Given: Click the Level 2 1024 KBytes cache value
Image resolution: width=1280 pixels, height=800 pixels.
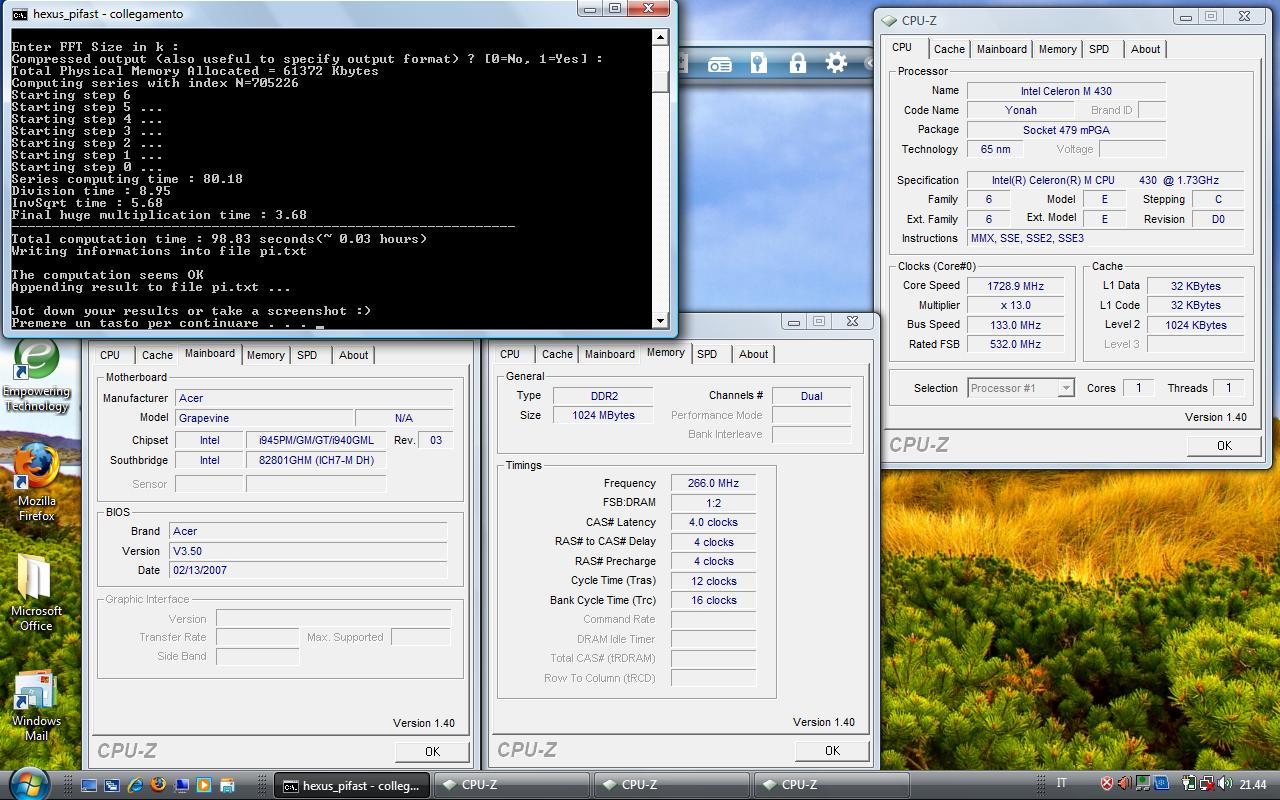Looking at the screenshot, I should point(1195,325).
